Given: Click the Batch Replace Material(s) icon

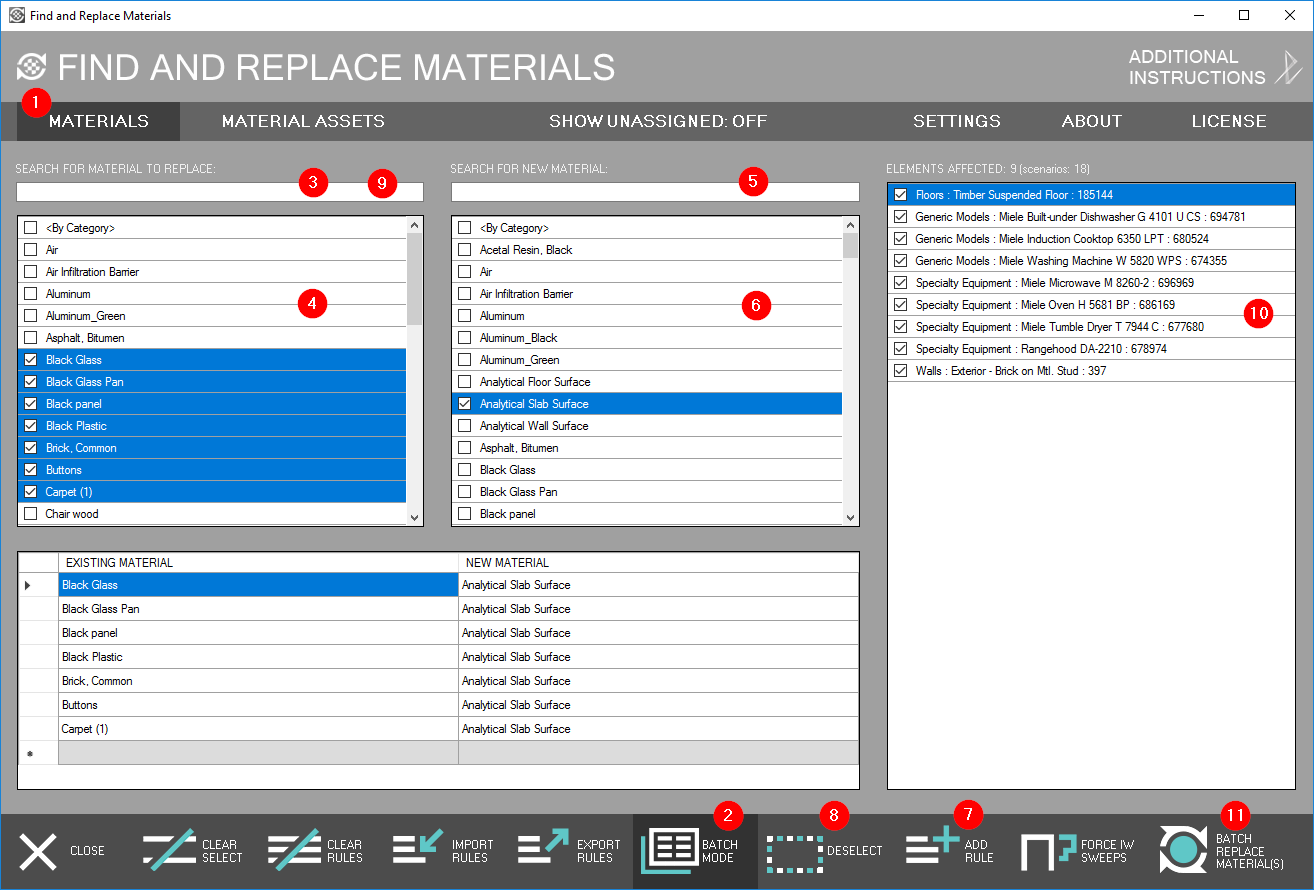Looking at the screenshot, I should coord(1184,851).
